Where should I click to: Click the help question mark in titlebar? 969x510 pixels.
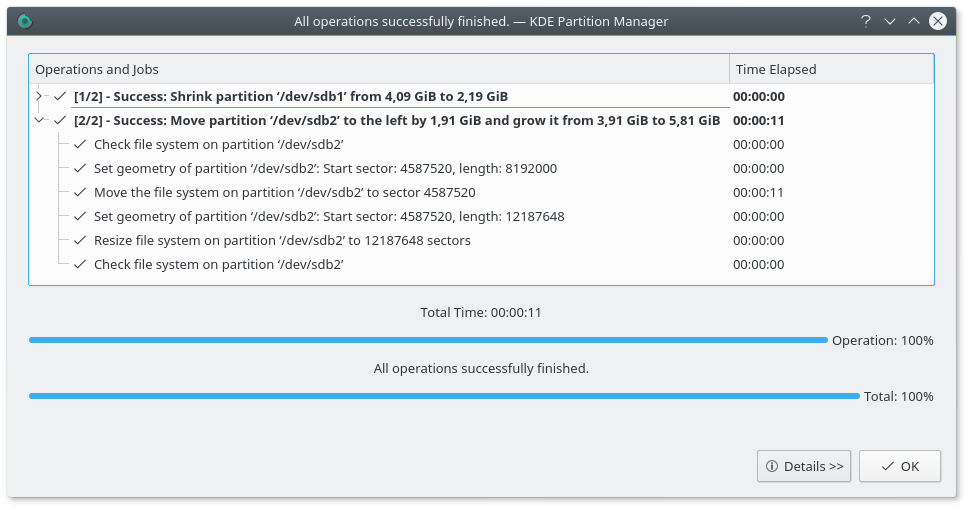(865, 21)
